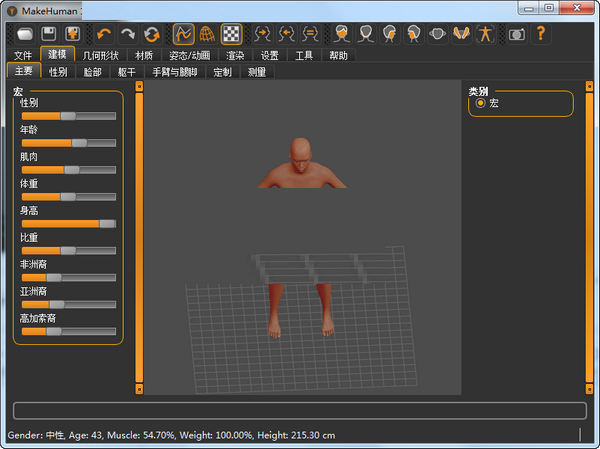The width and height of the screenshot is (600, 449).
Task: Click the Reset refresh arrows icon
Action: click(151, 34)
